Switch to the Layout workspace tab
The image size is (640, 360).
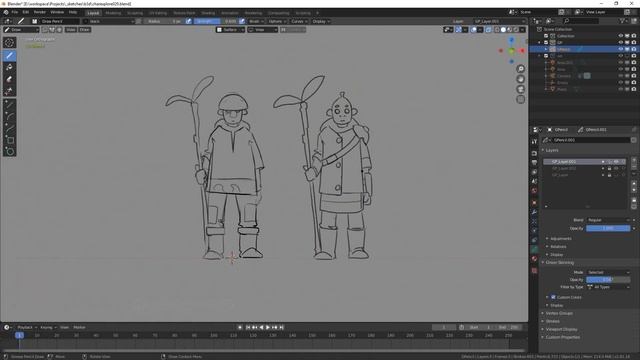93,13
